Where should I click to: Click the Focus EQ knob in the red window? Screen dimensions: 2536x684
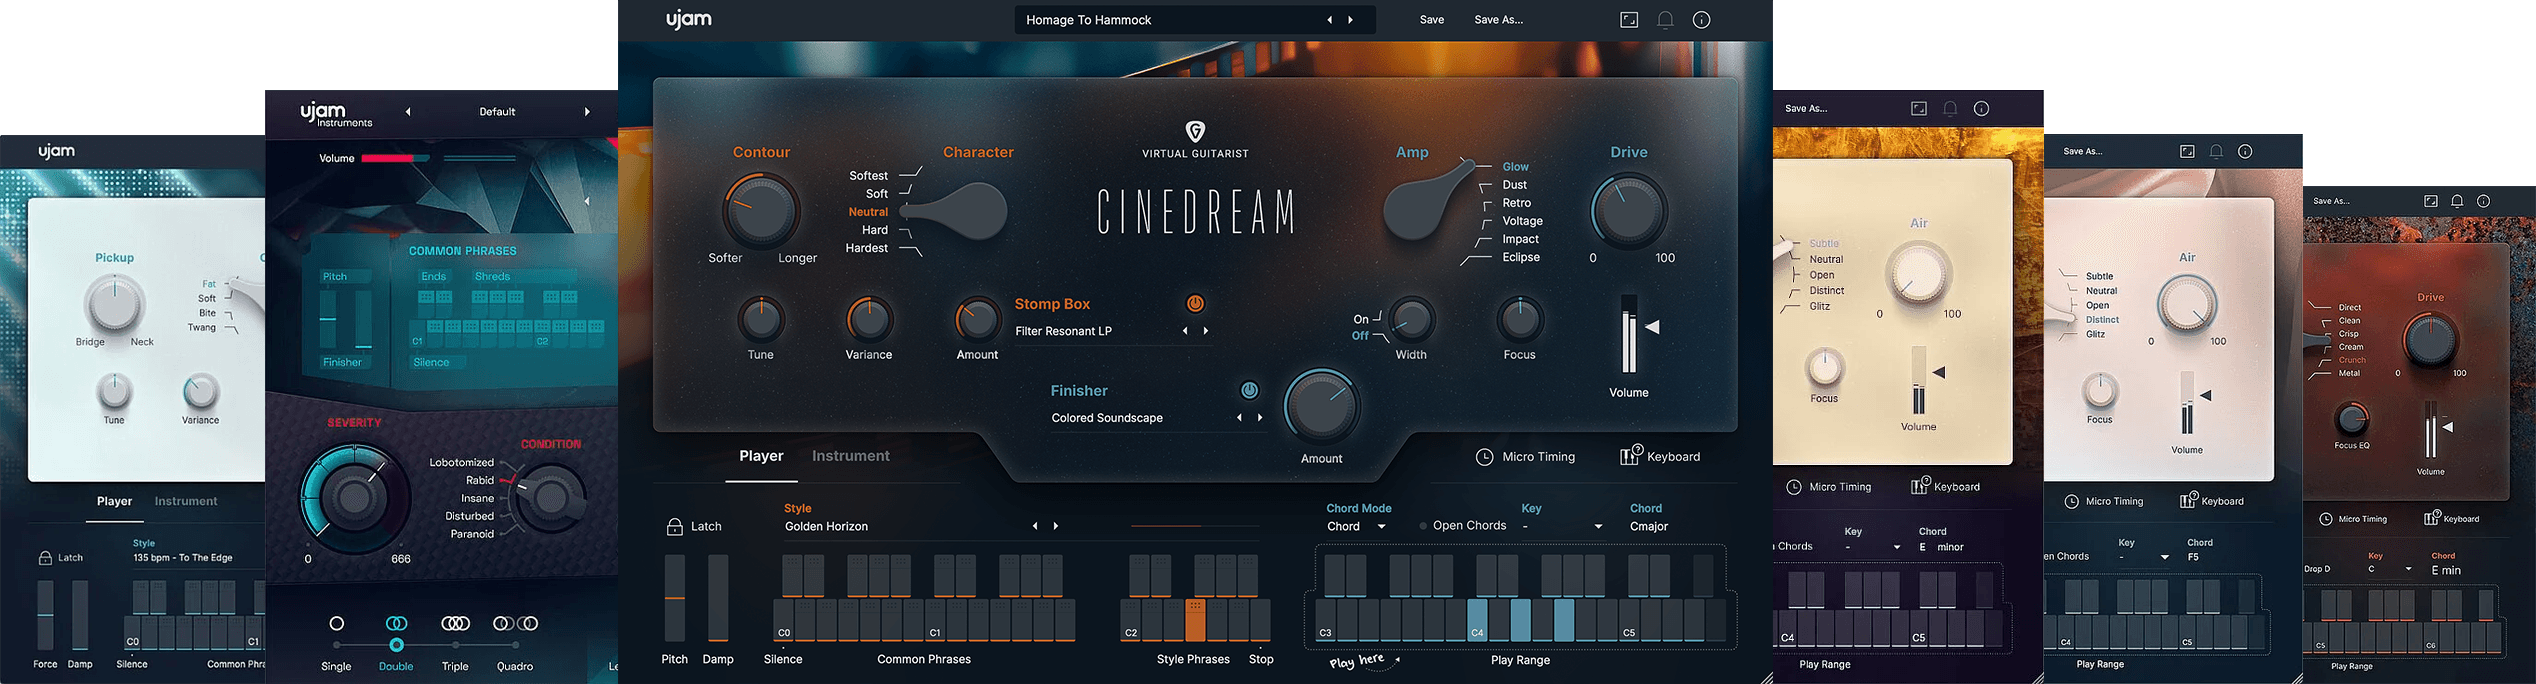2351,419
